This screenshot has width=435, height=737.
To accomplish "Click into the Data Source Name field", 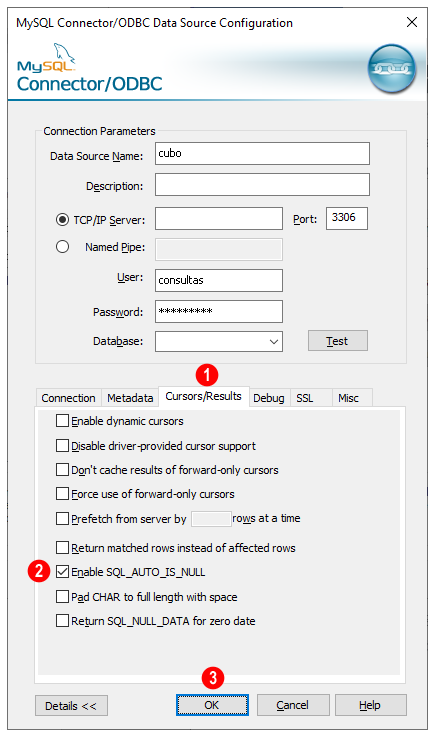I will (x=262, y=154).
